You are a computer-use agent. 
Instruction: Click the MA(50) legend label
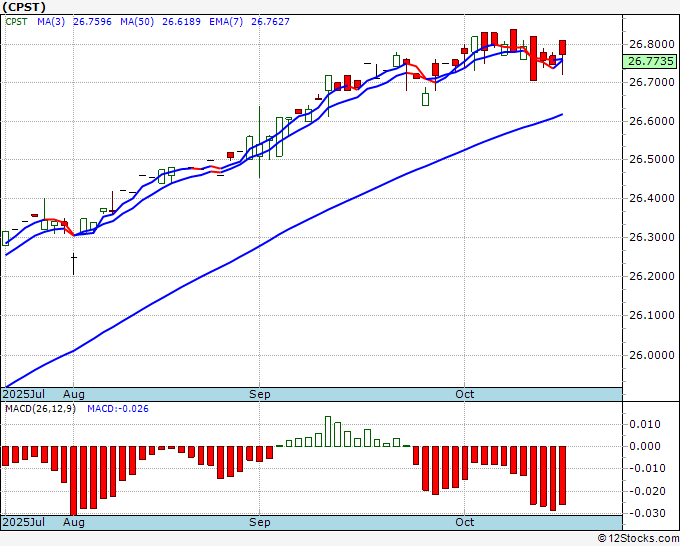coord(137,22)
